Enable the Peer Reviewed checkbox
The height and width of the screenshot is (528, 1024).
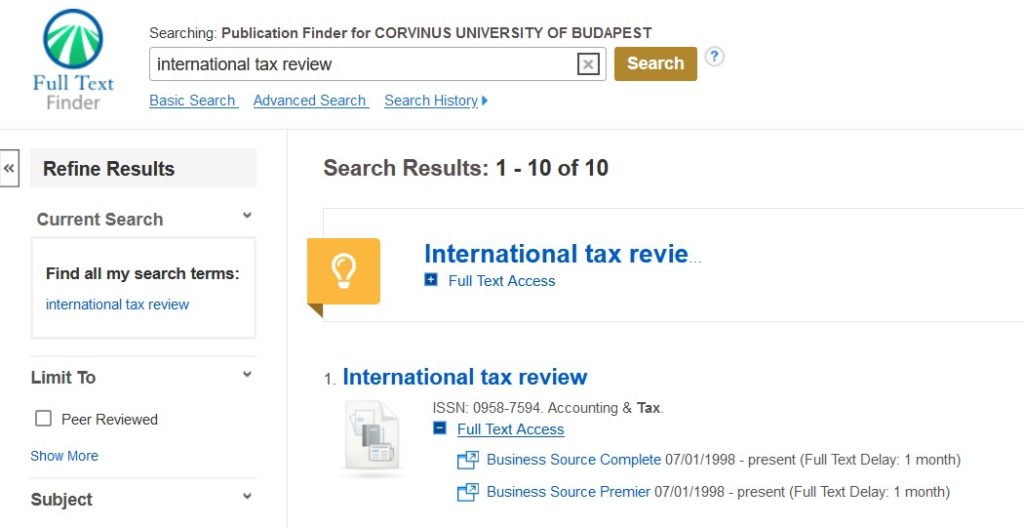[43, 418]
